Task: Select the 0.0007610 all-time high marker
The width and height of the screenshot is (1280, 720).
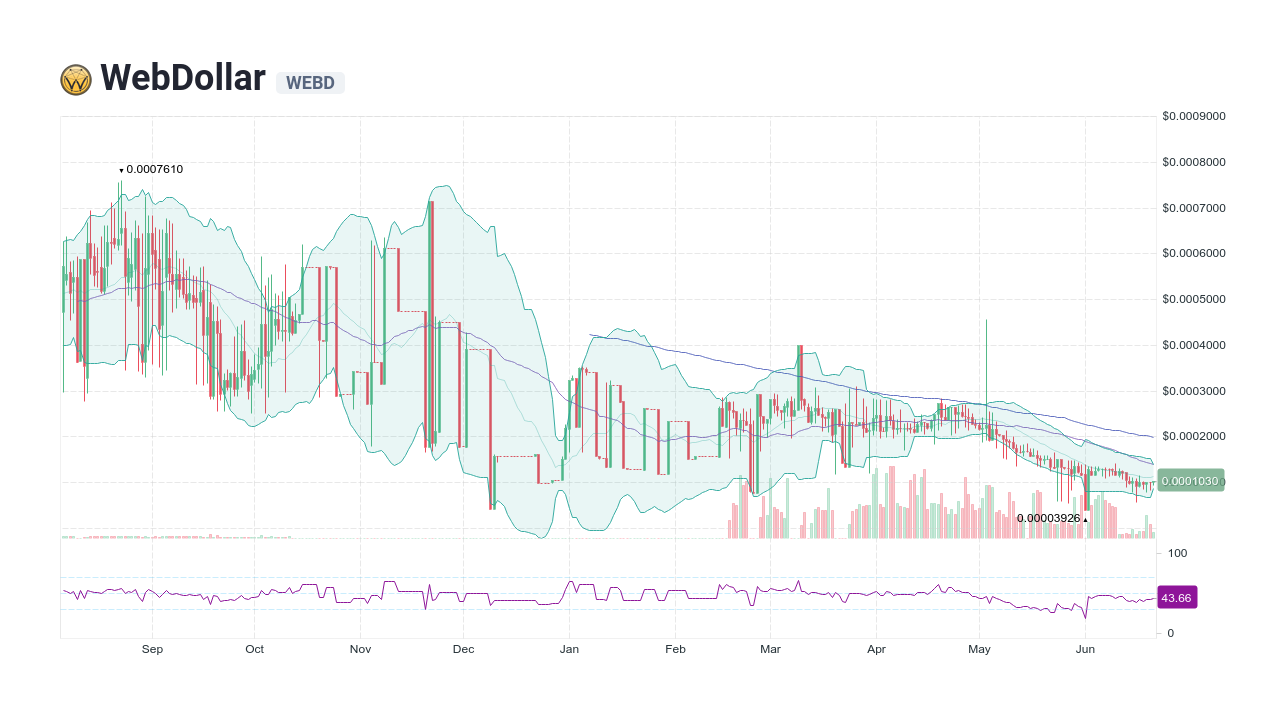Action: pyautogui.click(x=150, y=169)
